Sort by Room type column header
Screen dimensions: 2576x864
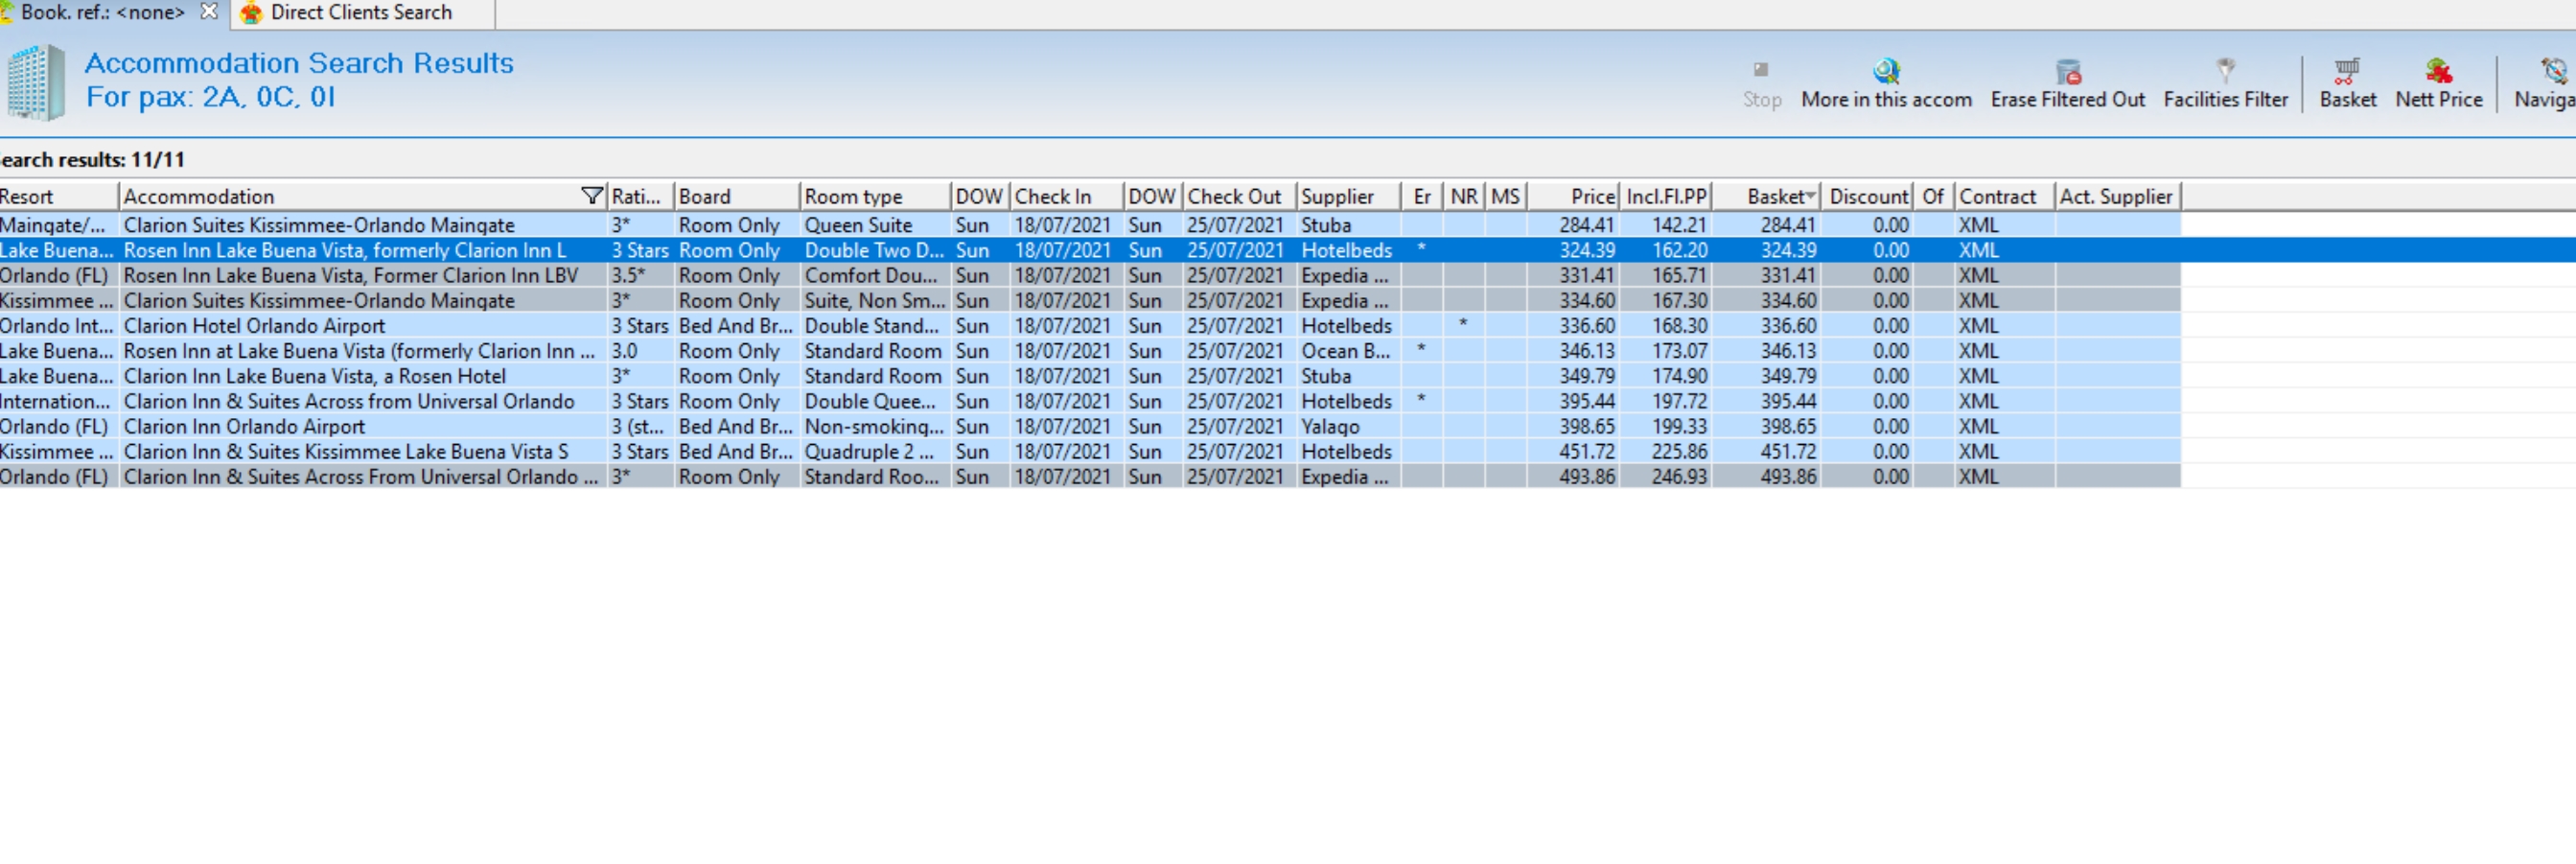[x=875, y=197]
